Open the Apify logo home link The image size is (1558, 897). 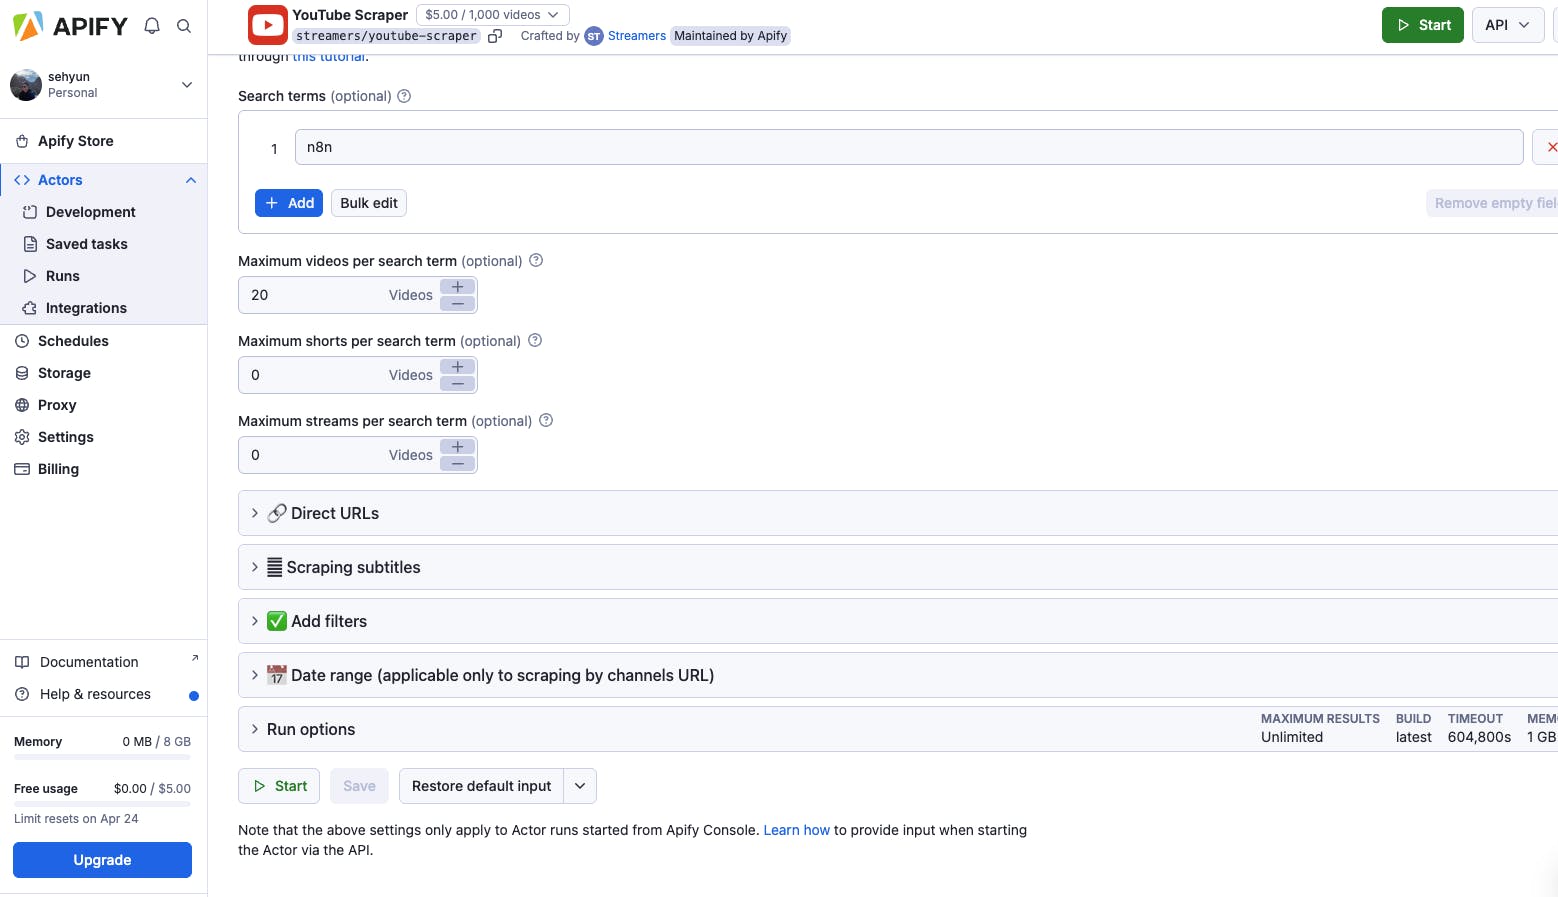(x=70, y=26)
